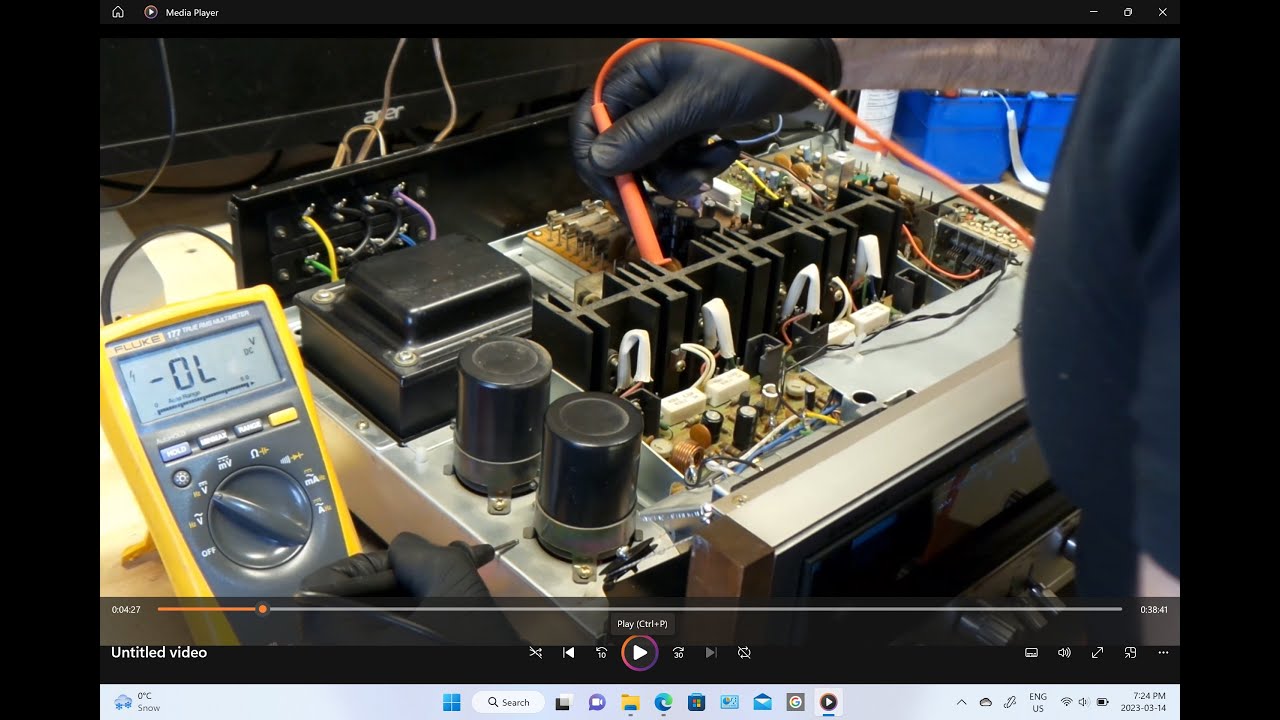The width and height of the screenshot is (1280, 720).
Task: Open the Windows Start menu
Action: pyautogui.click(x=452, y=702)
